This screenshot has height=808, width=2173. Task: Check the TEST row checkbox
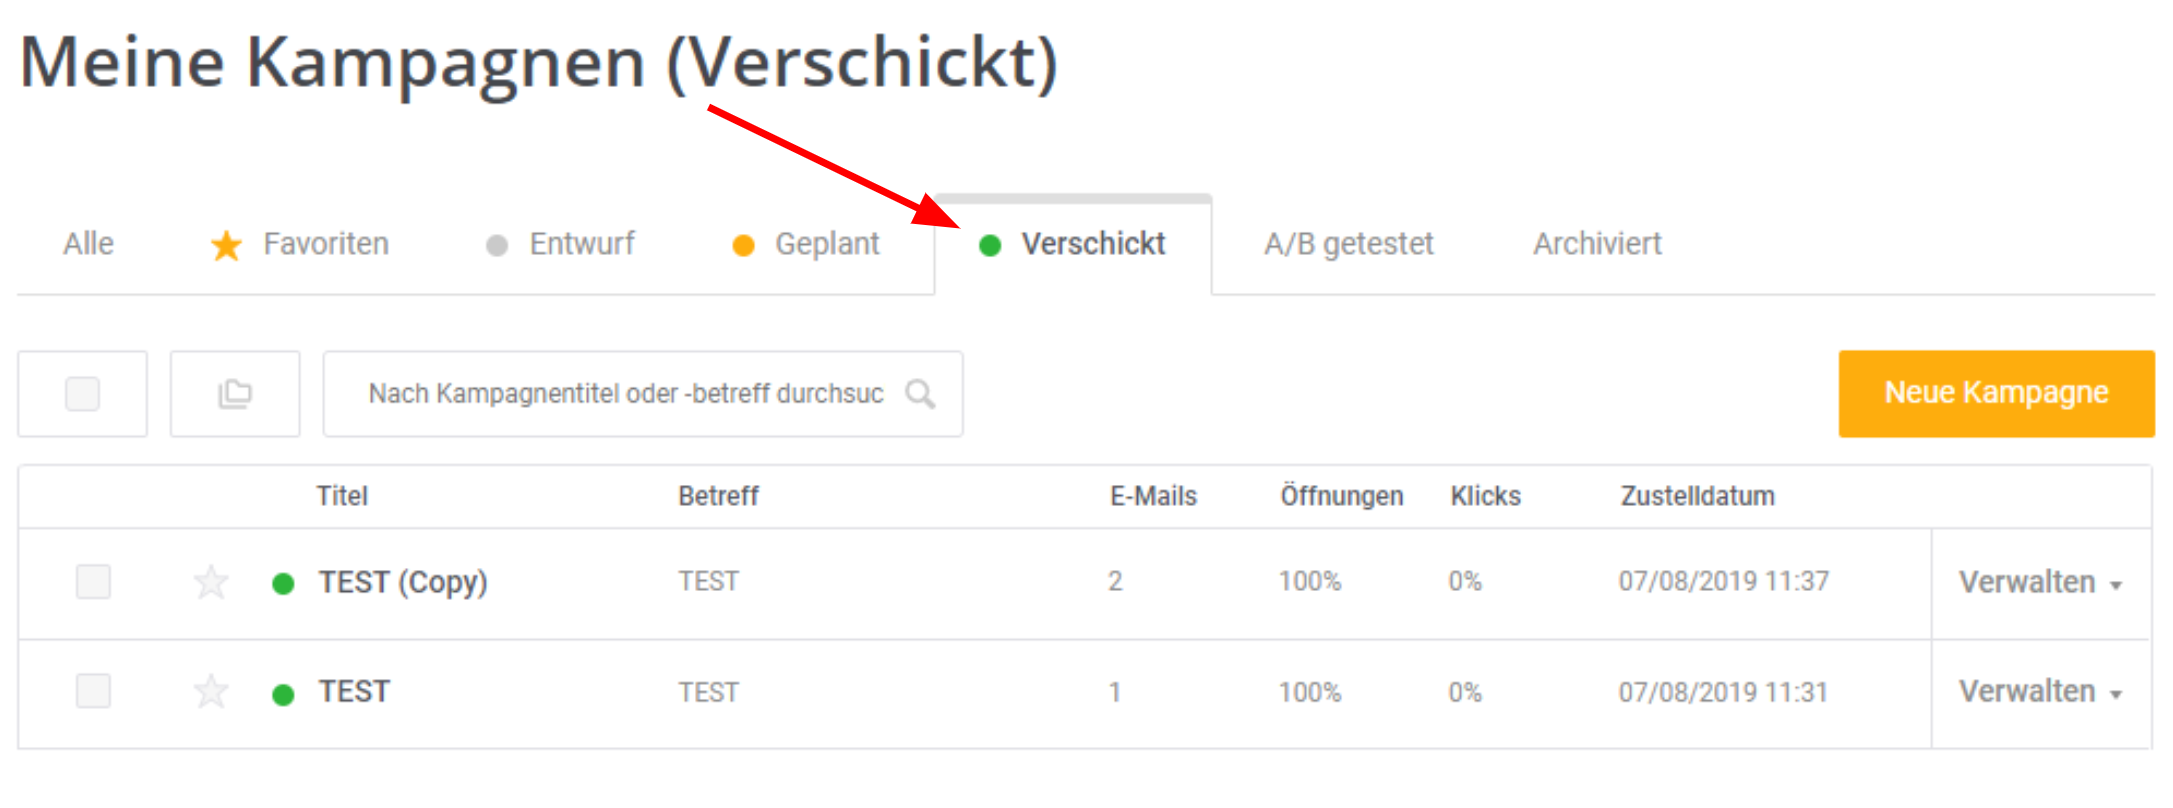point(93,691)
